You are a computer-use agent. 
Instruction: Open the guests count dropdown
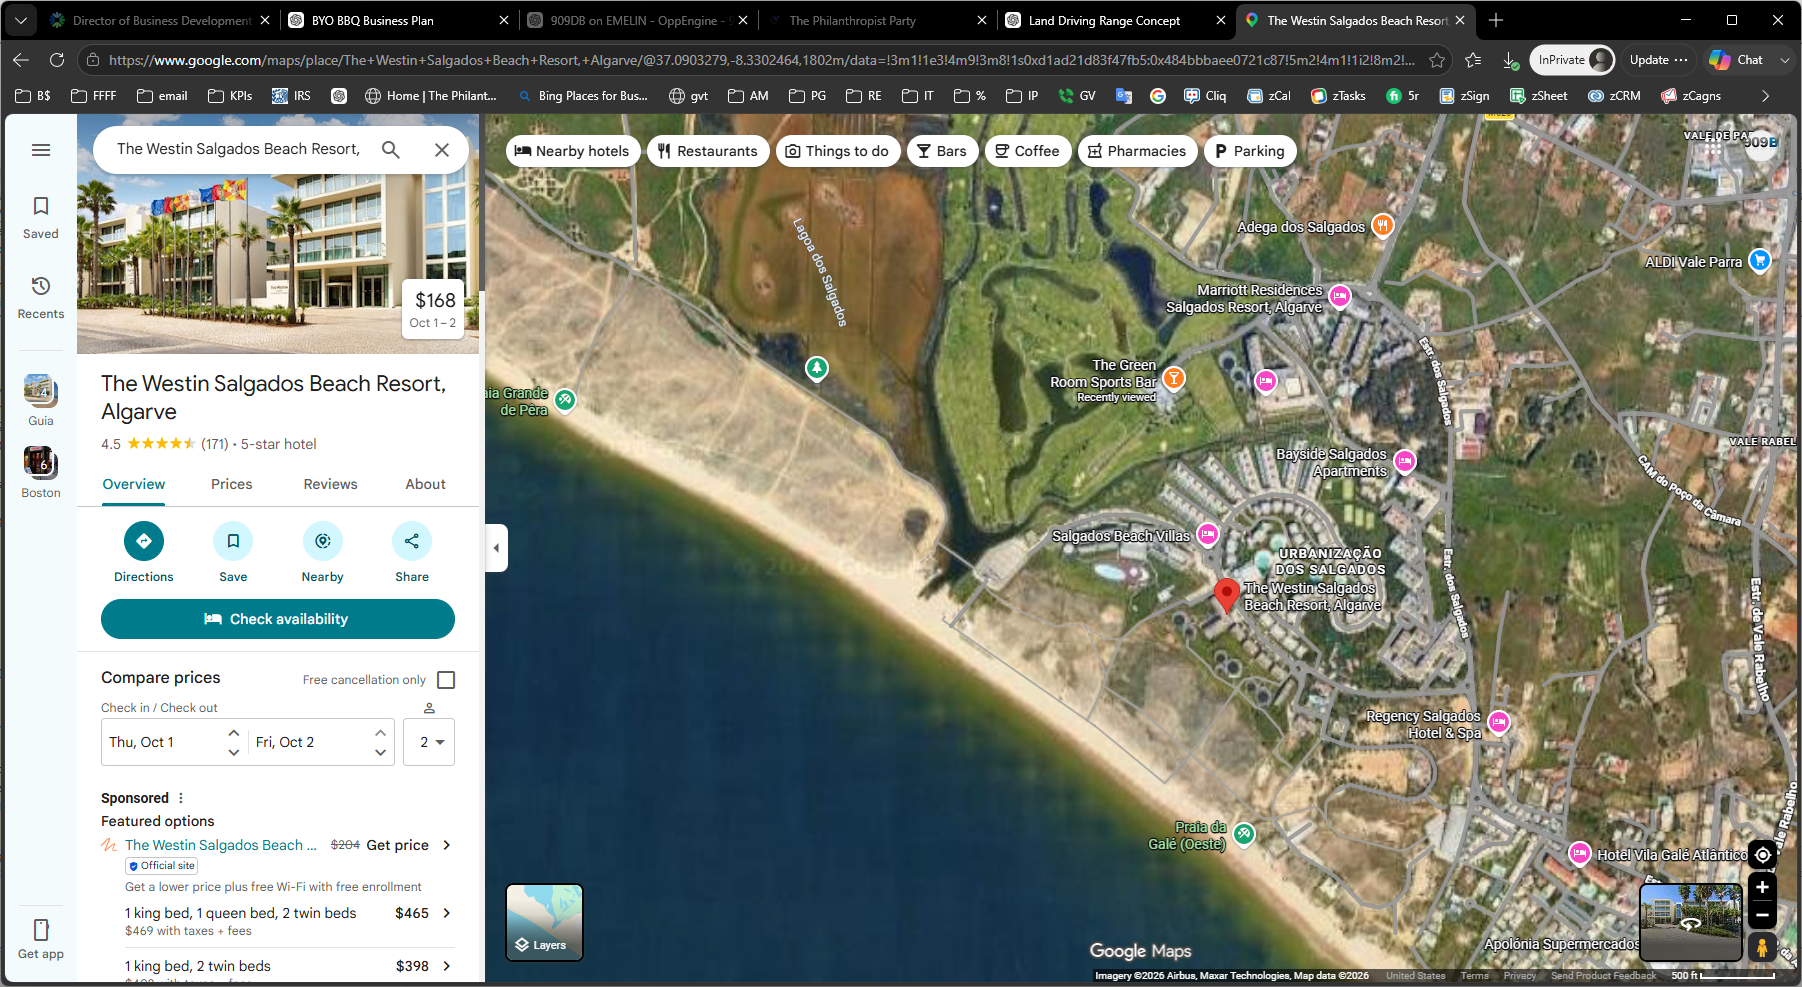pyautogui.click(x=429, y=742)
